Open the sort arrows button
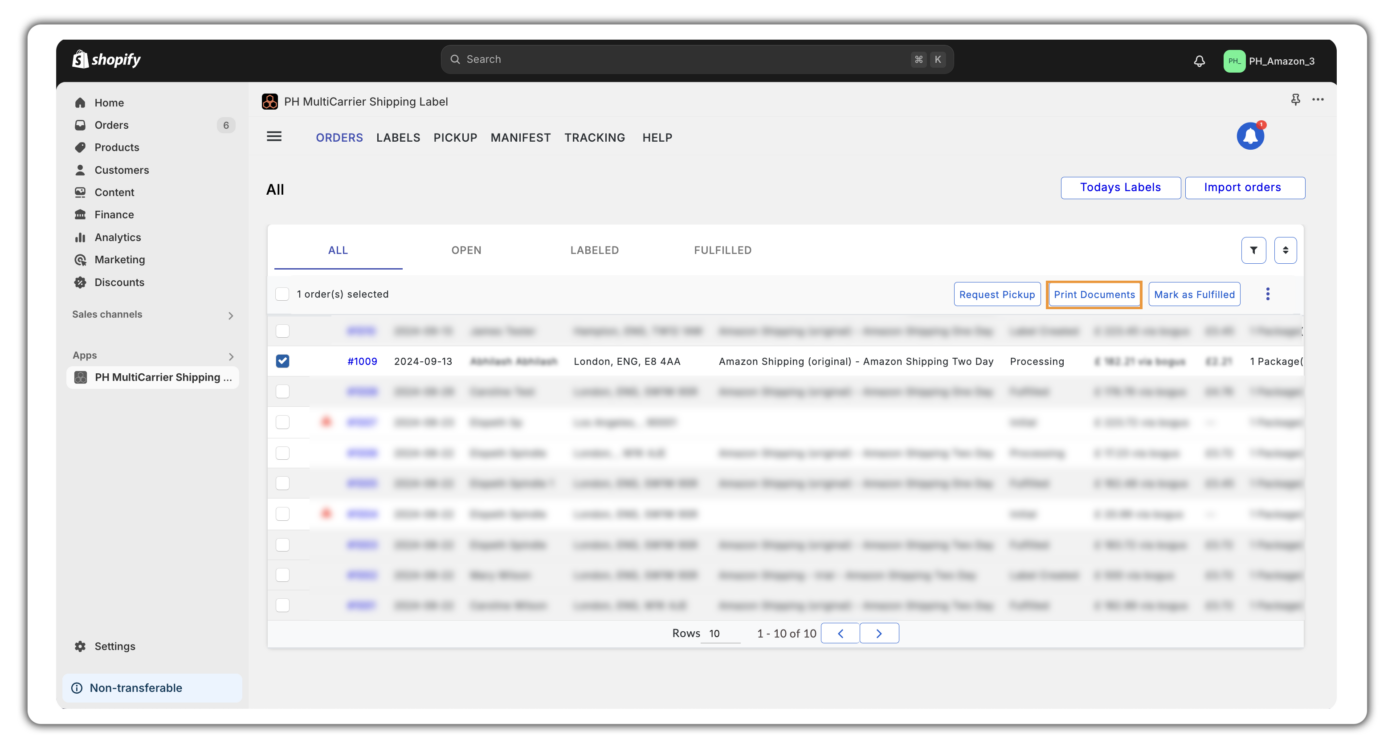 pos(1285,251)
